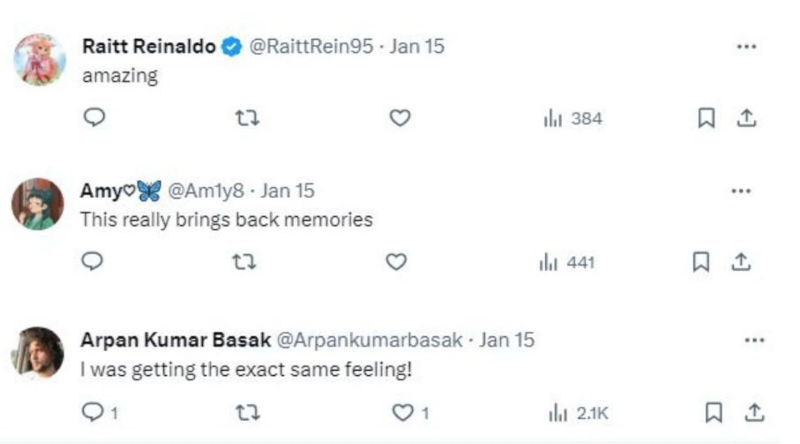This screenshot has height=444, width=800.
Task: Like Amy's "brings back memories" tweet
Action: [x=396, y=262]
